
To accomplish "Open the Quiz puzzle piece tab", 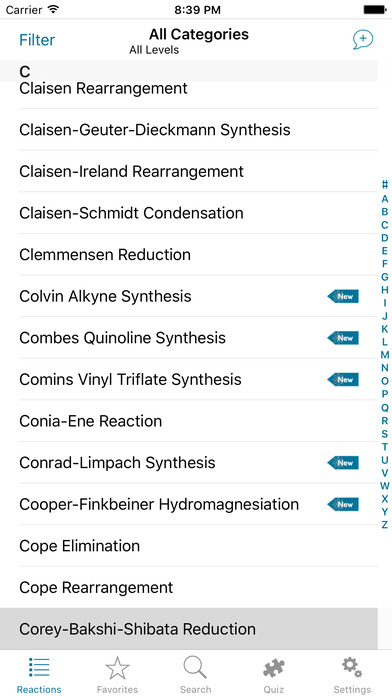I will pos(274,675).
